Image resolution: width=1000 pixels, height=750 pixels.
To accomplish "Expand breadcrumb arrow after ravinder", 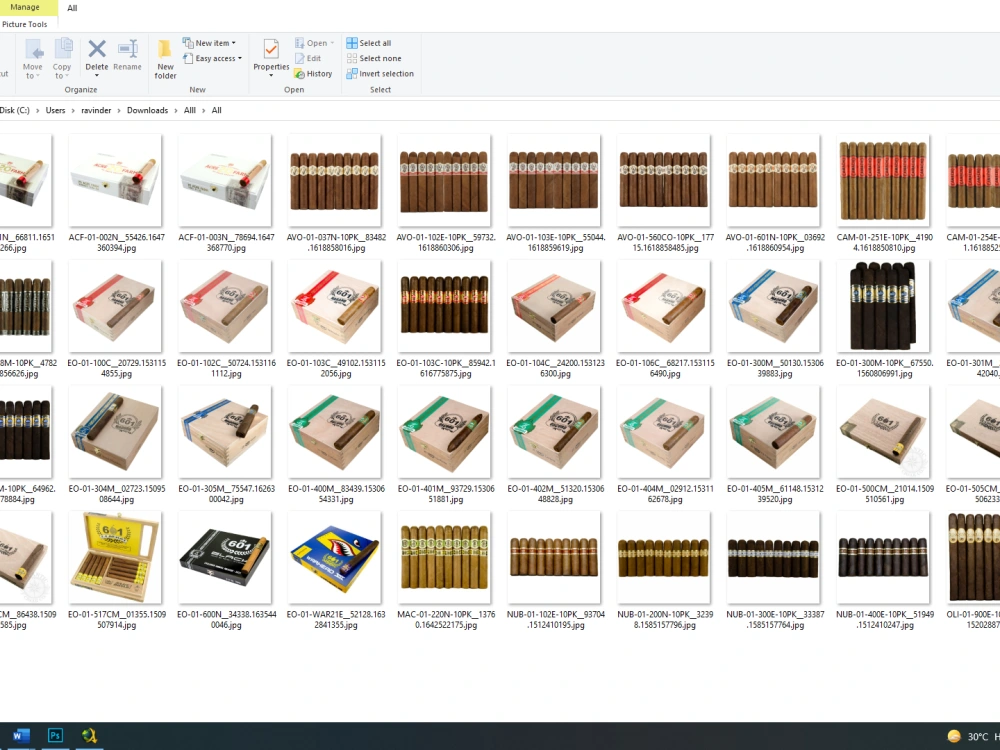I will tap(119, 110).
